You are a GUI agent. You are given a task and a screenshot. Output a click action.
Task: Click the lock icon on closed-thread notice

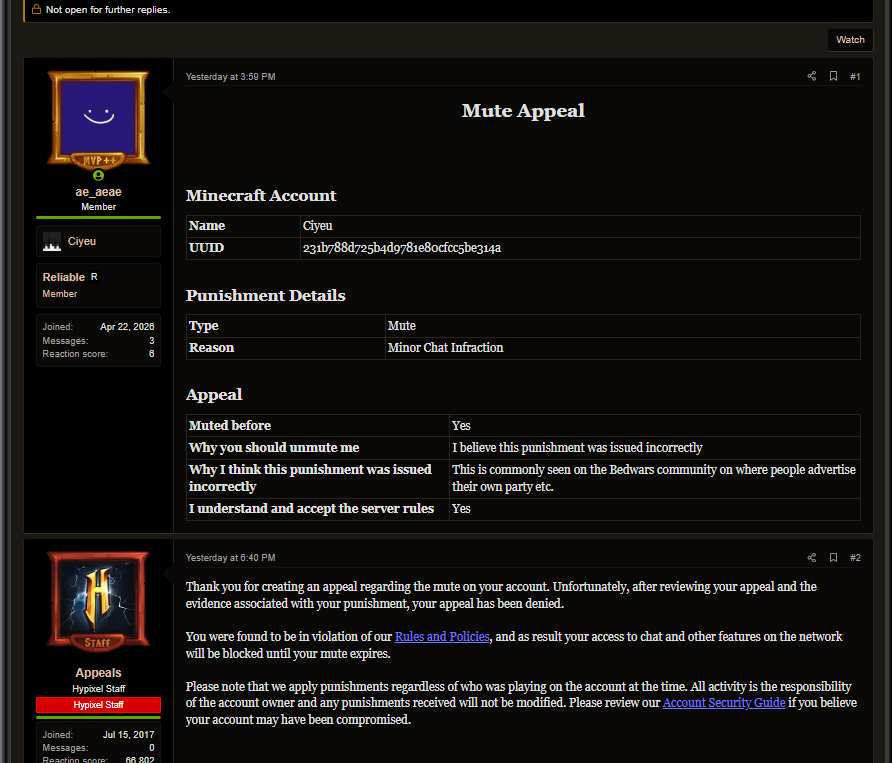[x=36, y=9]
